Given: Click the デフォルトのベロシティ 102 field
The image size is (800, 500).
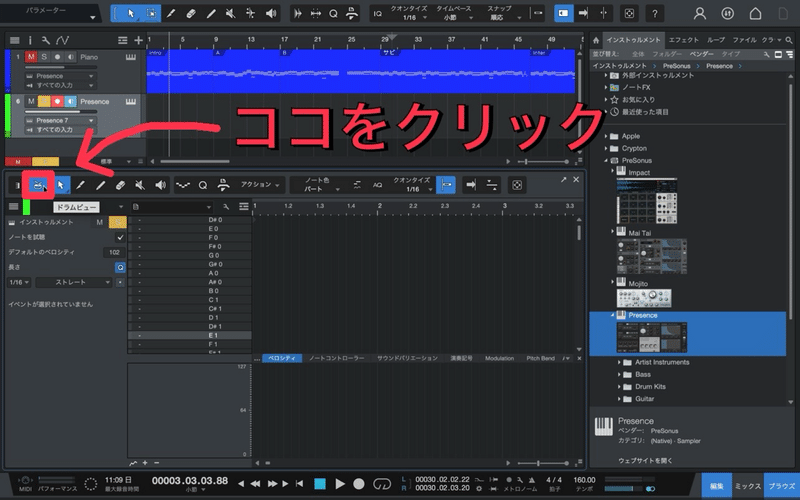Looking at the screenshot, I should pyautogui.click(x=114, y=252).
